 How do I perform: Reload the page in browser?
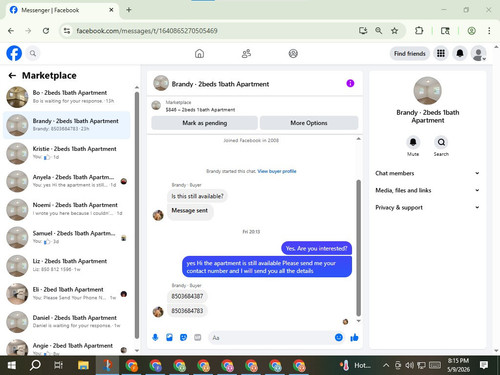tap(46, 31)
